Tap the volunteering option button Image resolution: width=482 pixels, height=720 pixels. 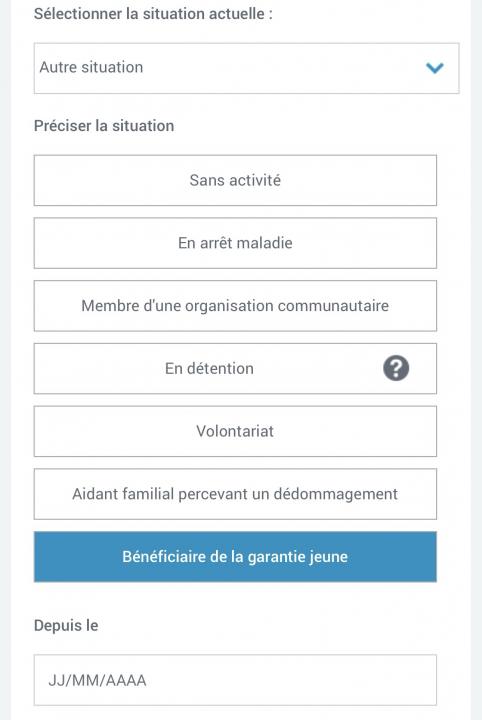(x=235, y=431)
